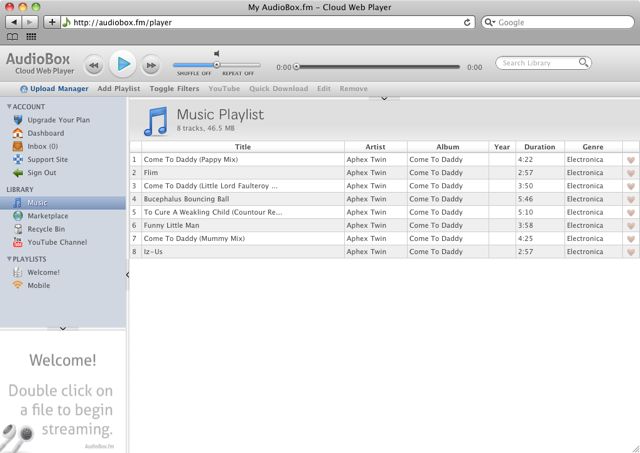Viewport: 640px width, 453px height.
Task: Click the audiobox.fm/player address bar
Action: click(268, 22)
